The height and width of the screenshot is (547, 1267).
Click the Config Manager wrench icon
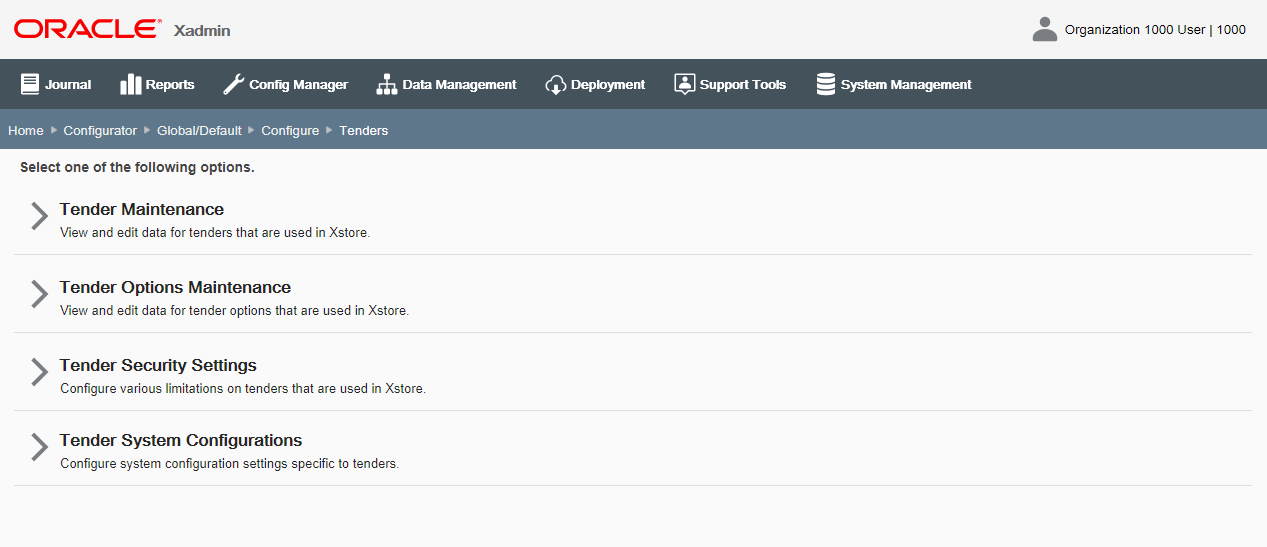pyautogui.click(x=233, y=84)
